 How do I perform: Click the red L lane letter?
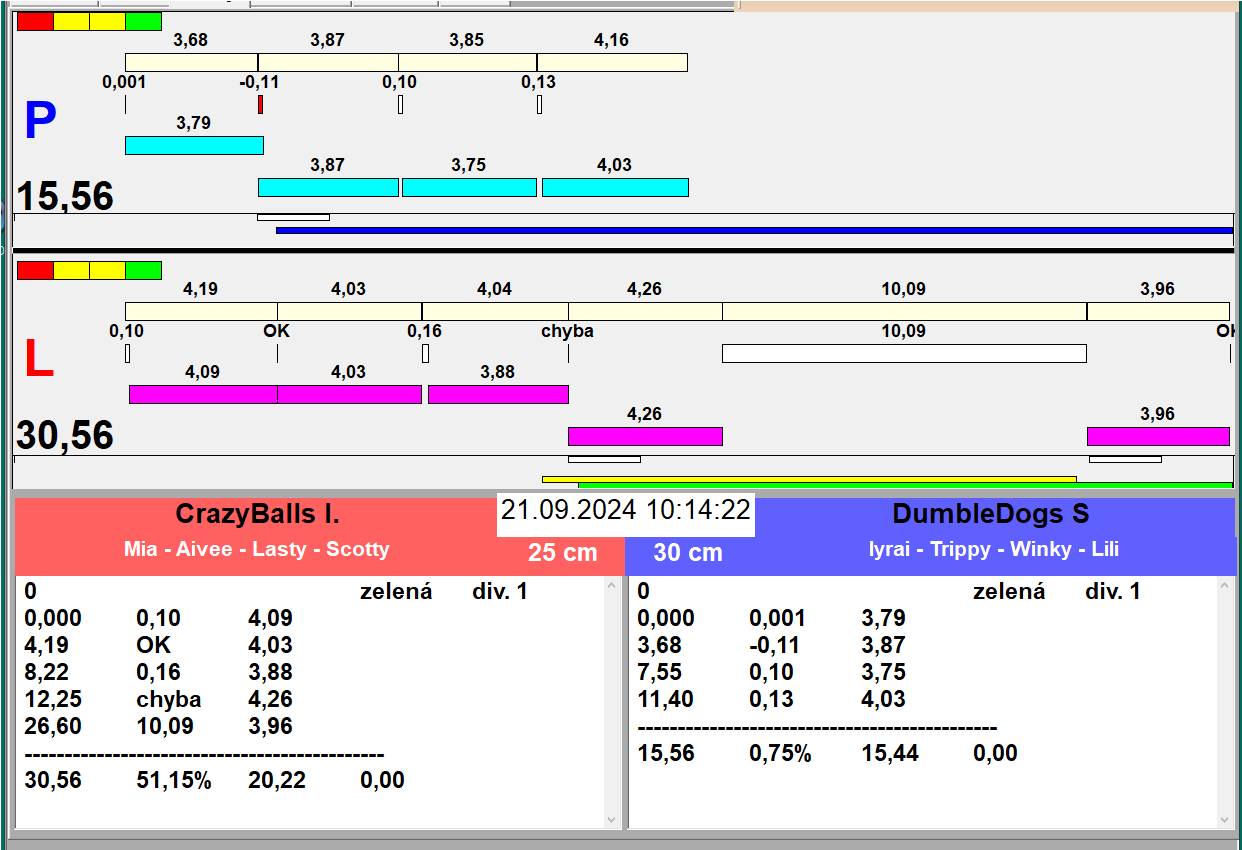point(38,360)
